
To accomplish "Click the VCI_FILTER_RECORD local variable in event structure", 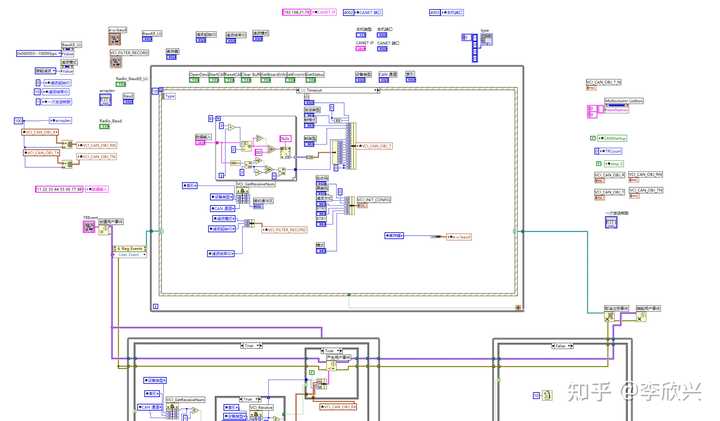I will pyautogui.click(x=284, y=230).
